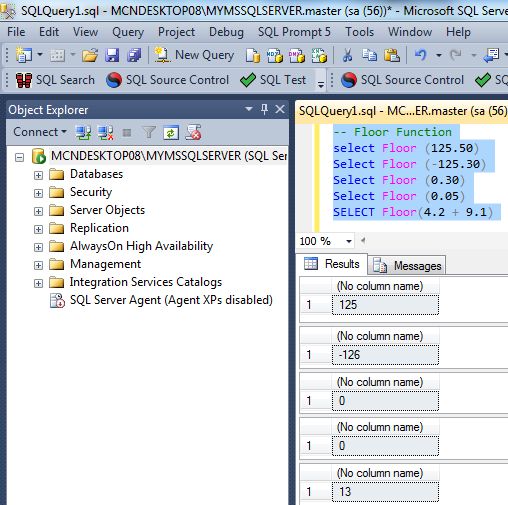
Task: Save the query with the Save icon
Action: click(112, 55)
